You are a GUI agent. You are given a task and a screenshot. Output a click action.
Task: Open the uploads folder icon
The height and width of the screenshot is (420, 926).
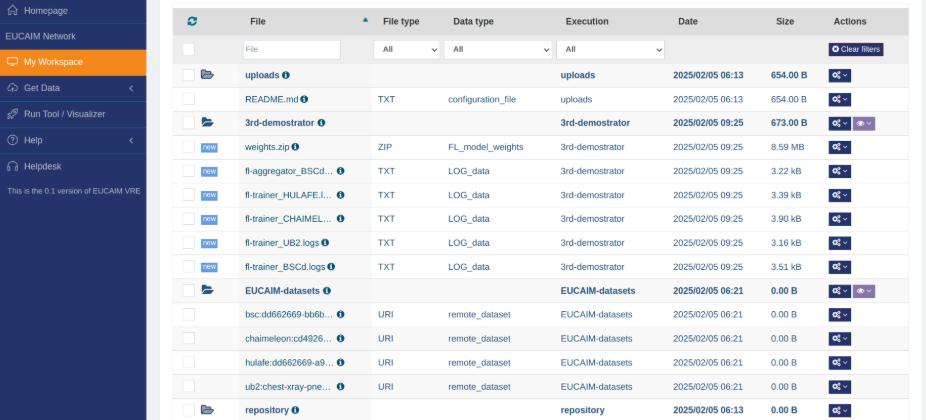(208, 75)
